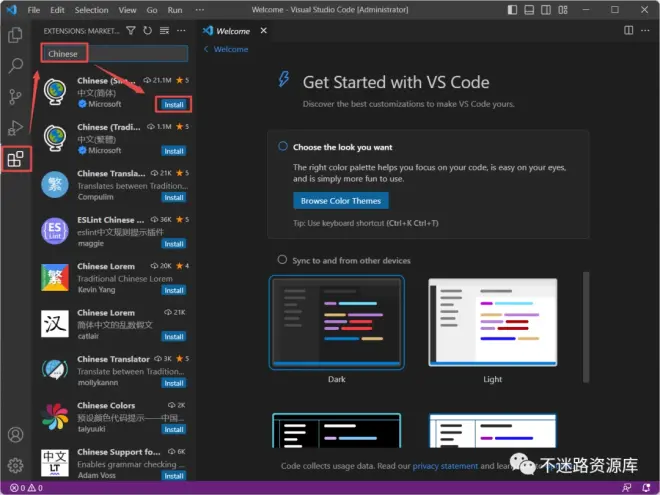Toggle primary side bar layout icon
Image resolution: width=660 pixels, height=495 pixels.
[512, 10]
